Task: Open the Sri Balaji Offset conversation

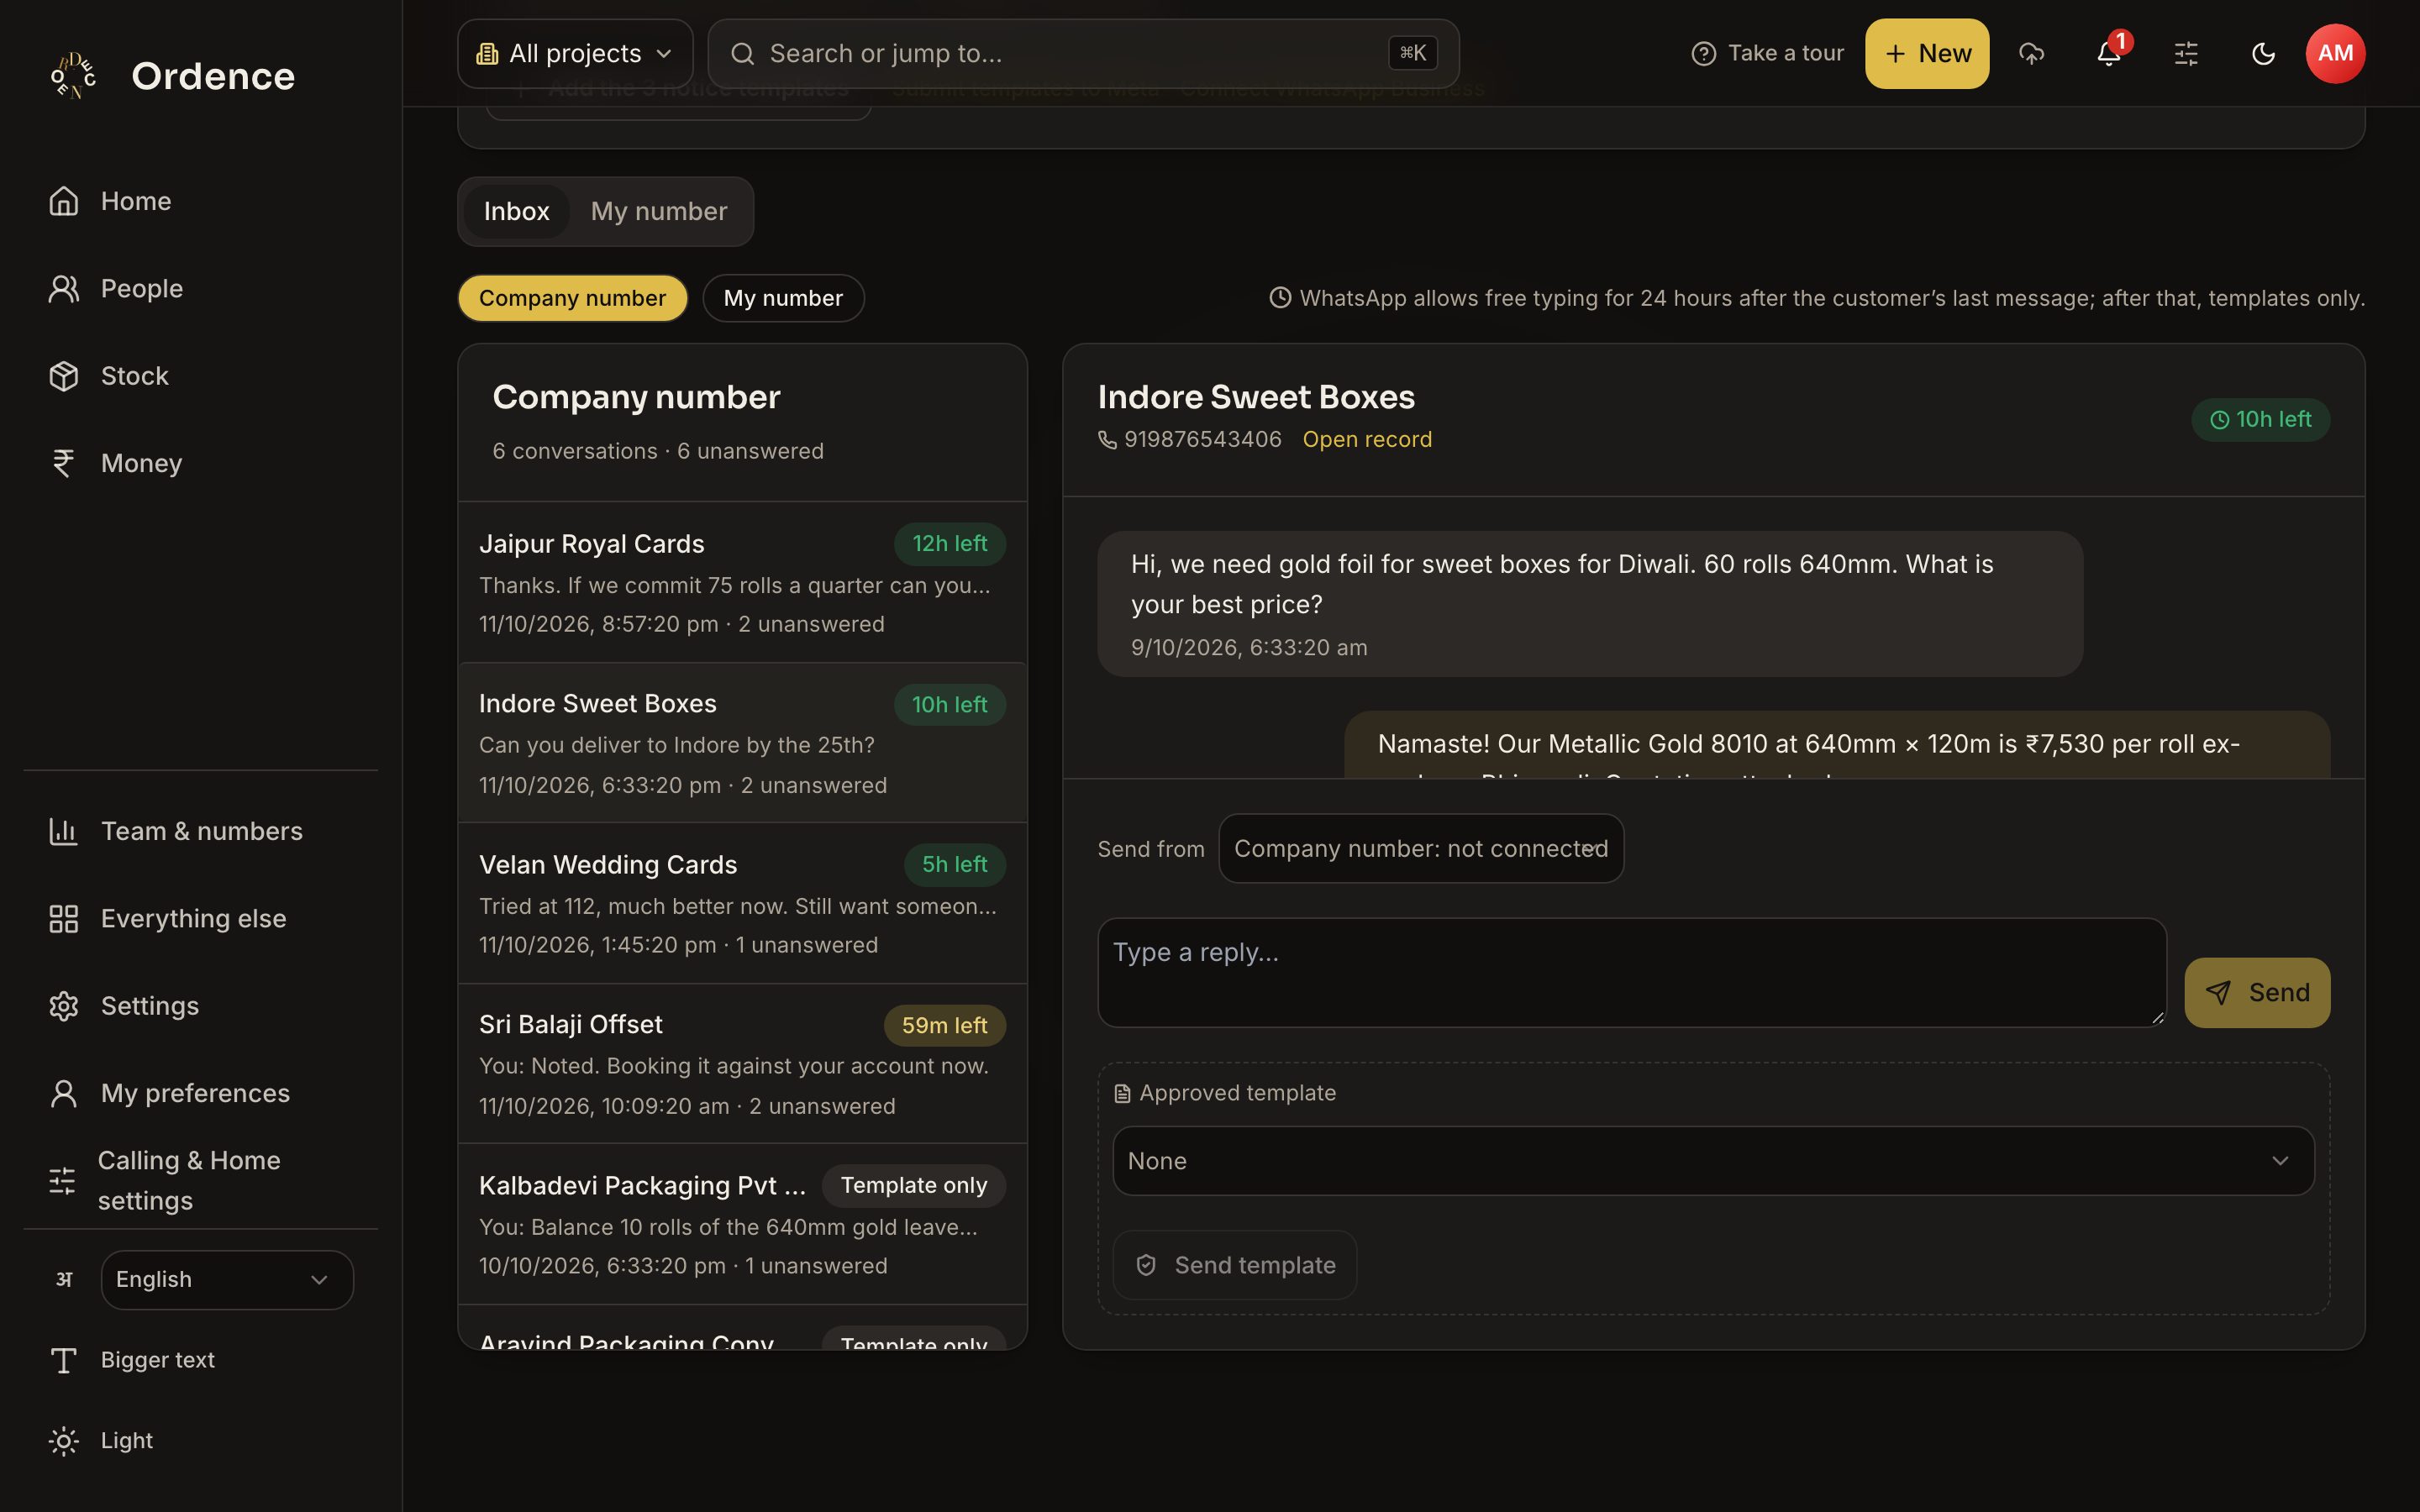Action: click(x=742, y=1064)
